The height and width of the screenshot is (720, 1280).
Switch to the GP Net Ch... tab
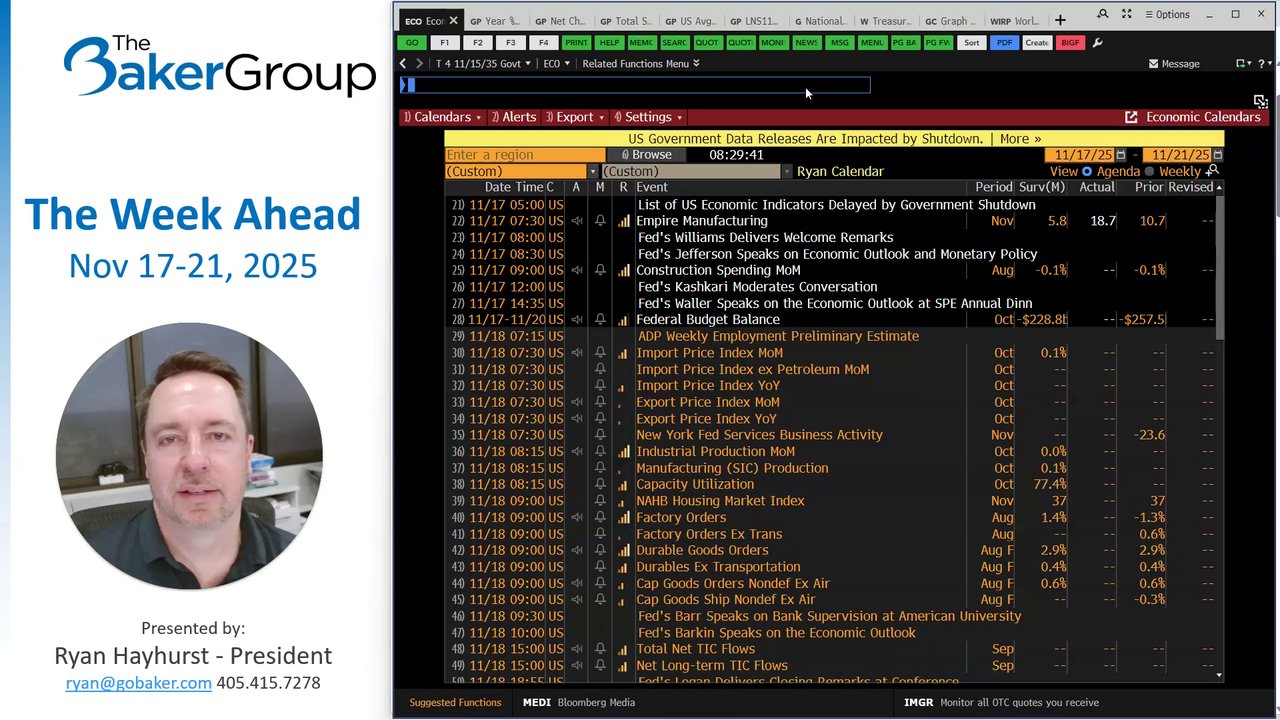click(x=560, y=21)
